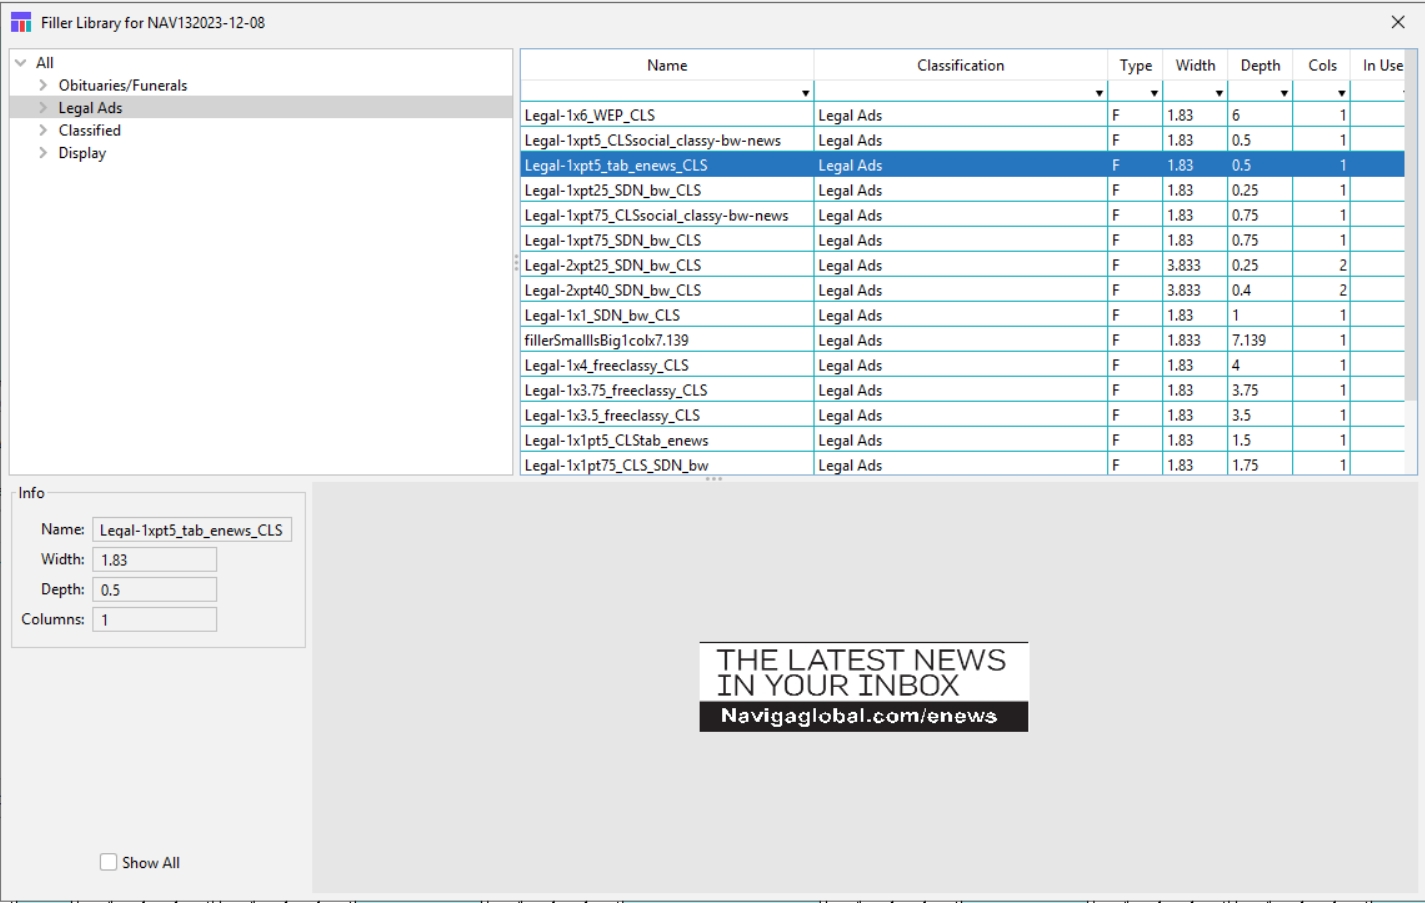
Task: Select the Legal Ads tree item
Action: 90,108
